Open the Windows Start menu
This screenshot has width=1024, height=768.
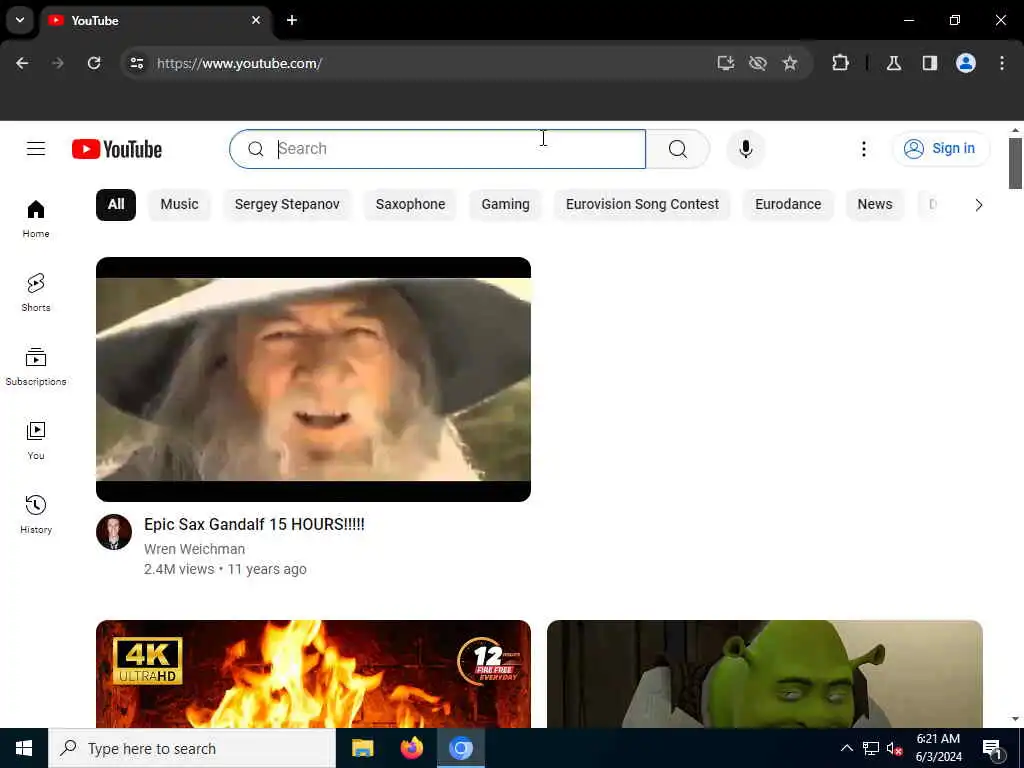click(24, 748)
